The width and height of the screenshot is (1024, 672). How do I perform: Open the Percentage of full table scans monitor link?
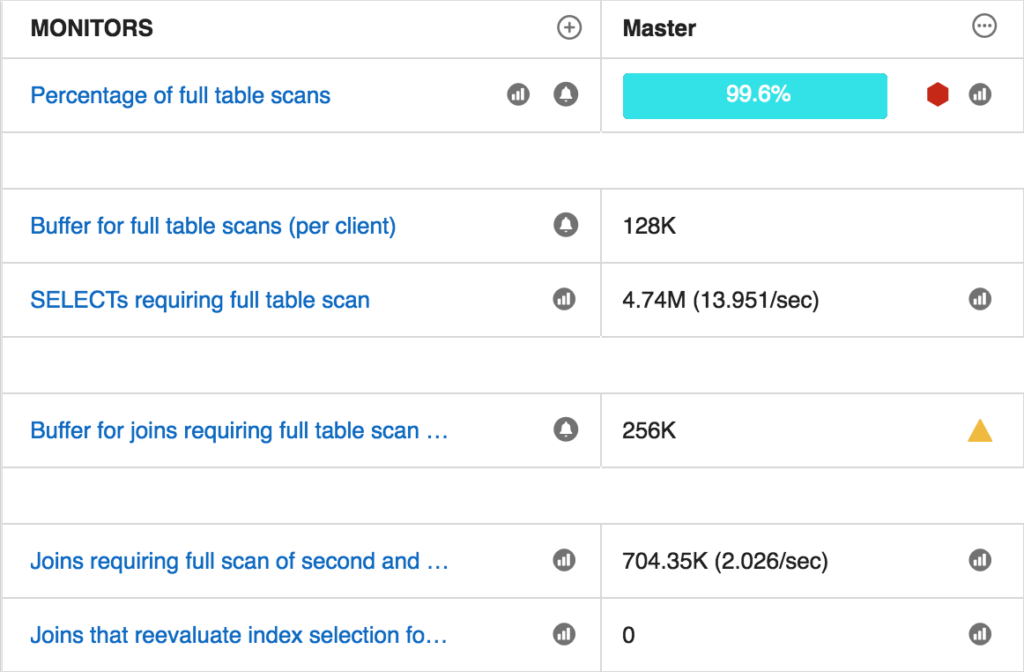point(180,95)
